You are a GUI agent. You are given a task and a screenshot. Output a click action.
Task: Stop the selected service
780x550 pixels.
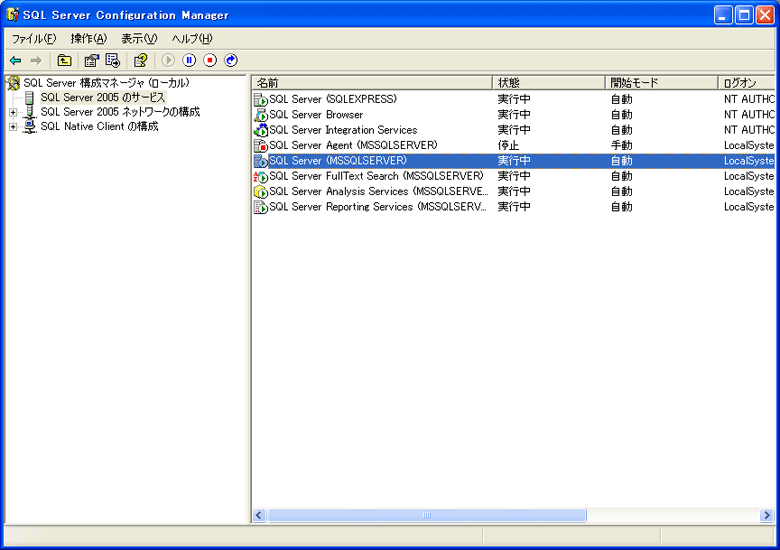pyautogui.click(x=210, y=60)
